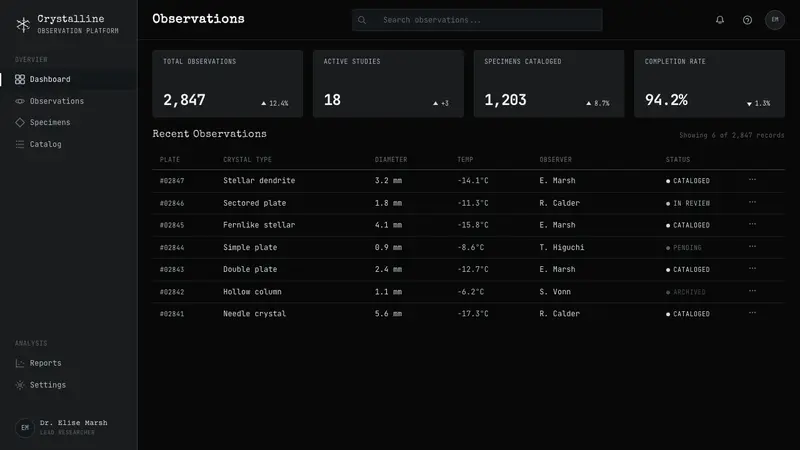800x450 pixels.
Task: Select the Hollow column crystal type cell
Action: (252, 292)
